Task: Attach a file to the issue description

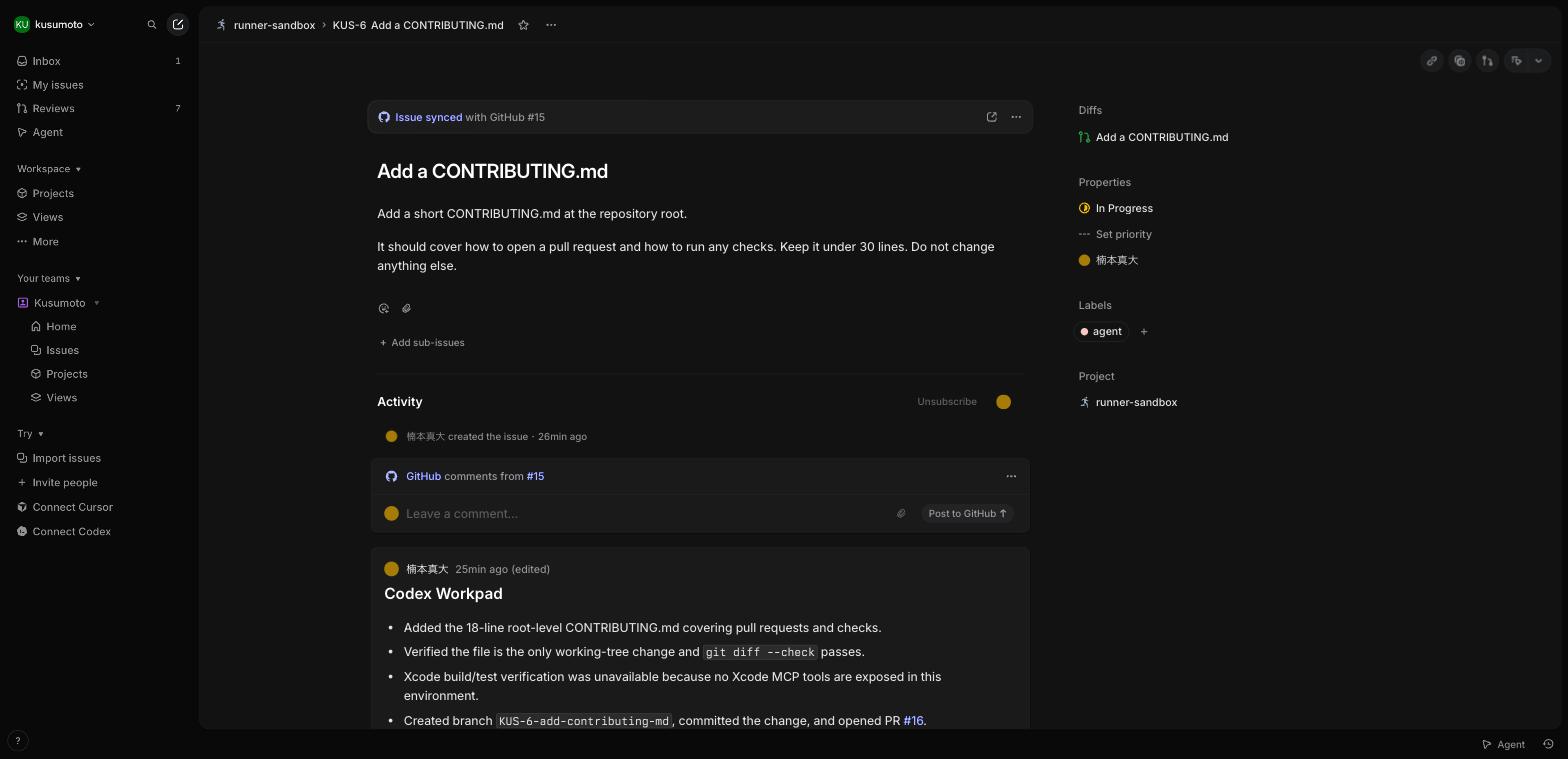Action: [x=406, y=309]
